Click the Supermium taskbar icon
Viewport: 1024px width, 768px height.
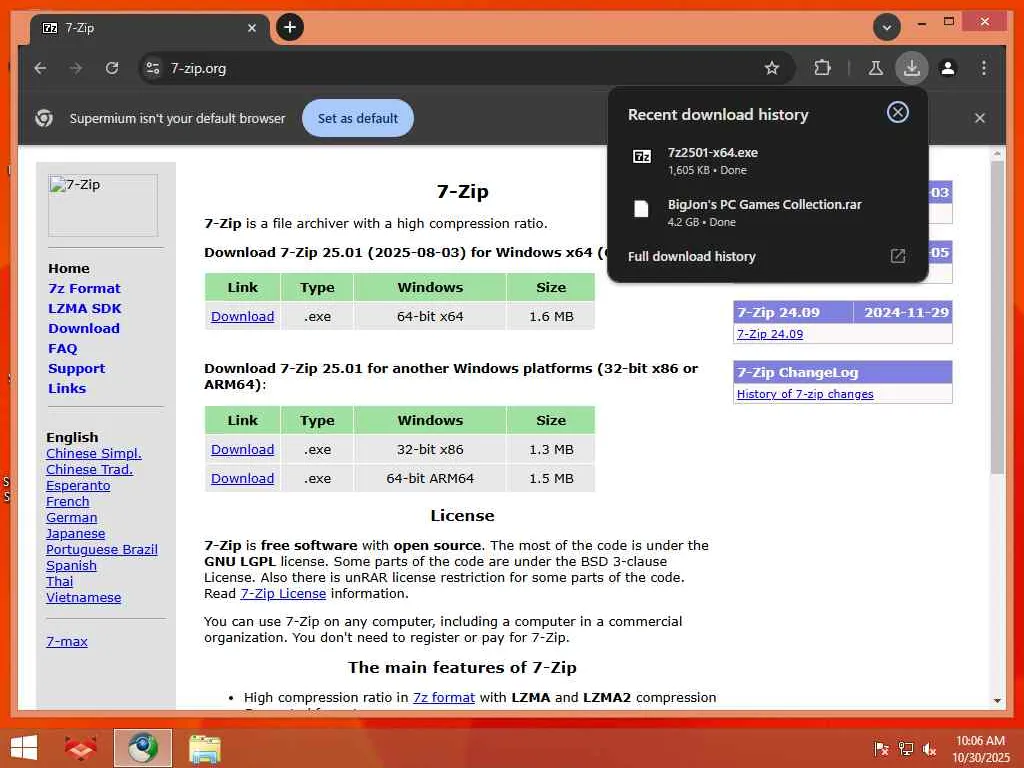(142, 748)
